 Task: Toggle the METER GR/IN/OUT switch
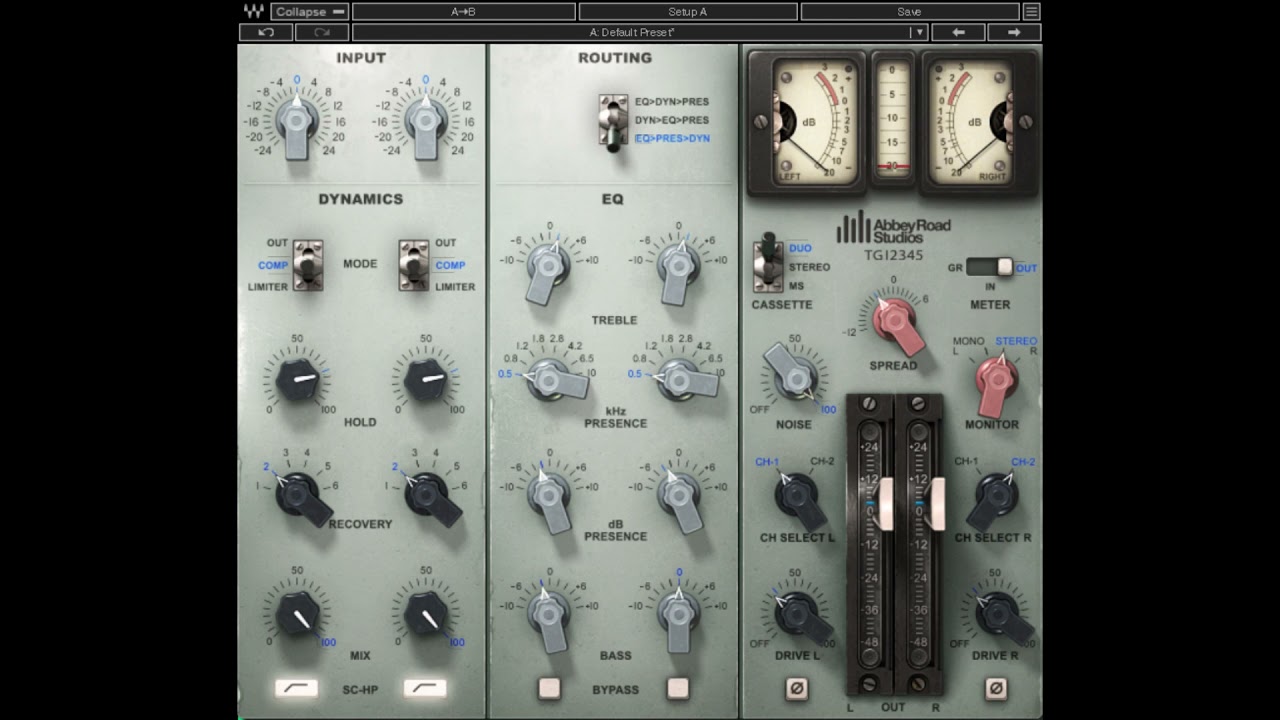coord(990,267)
